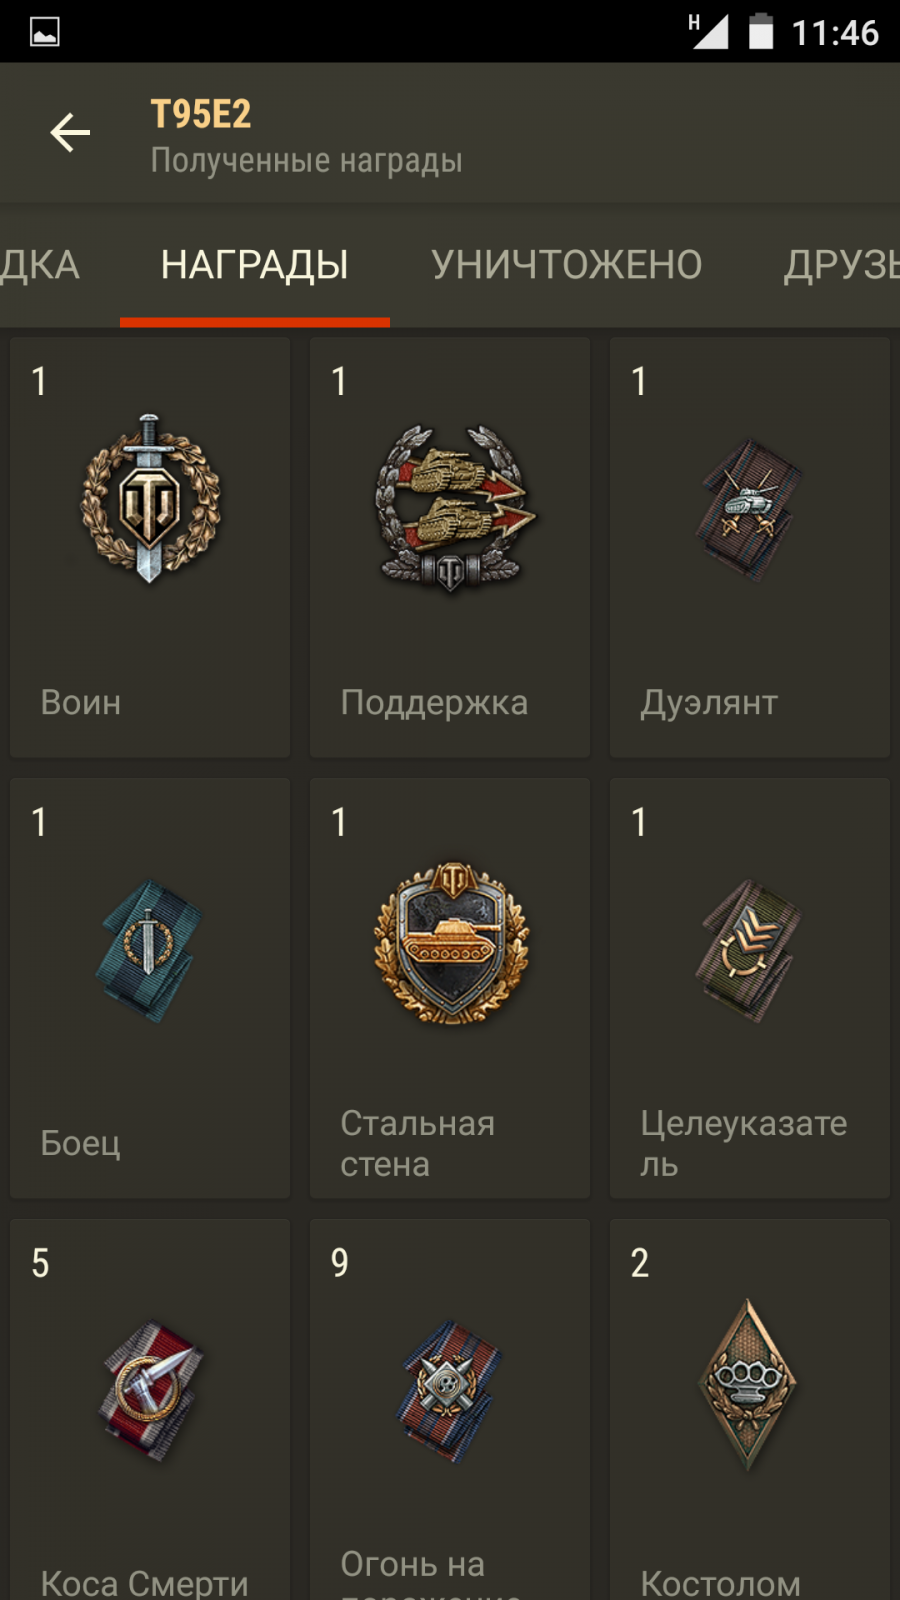This screenshot has width=900, height=1600.
Task: Tap the Огонь на поражение ribbon icon
Action: click(x=450, y=1391)
